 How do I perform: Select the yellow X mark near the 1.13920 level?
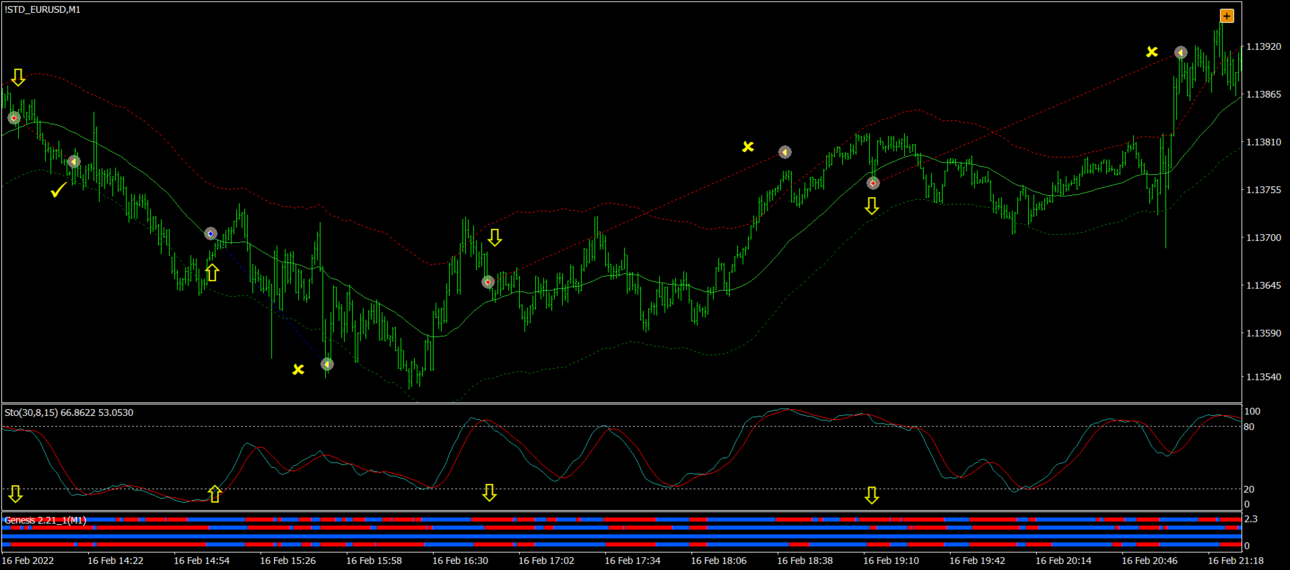tap(1152, 52)
